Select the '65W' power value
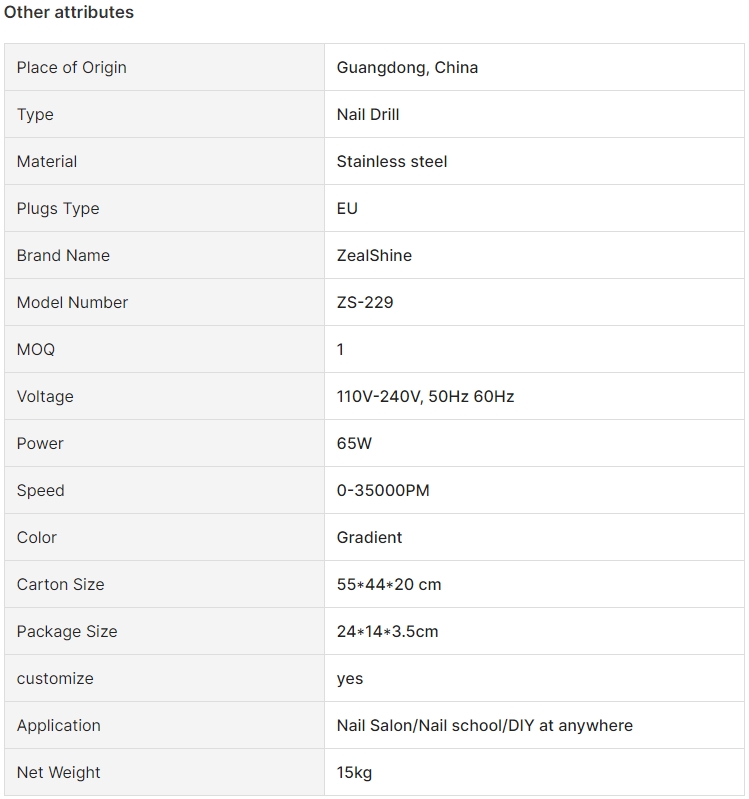 pos(354,444)
